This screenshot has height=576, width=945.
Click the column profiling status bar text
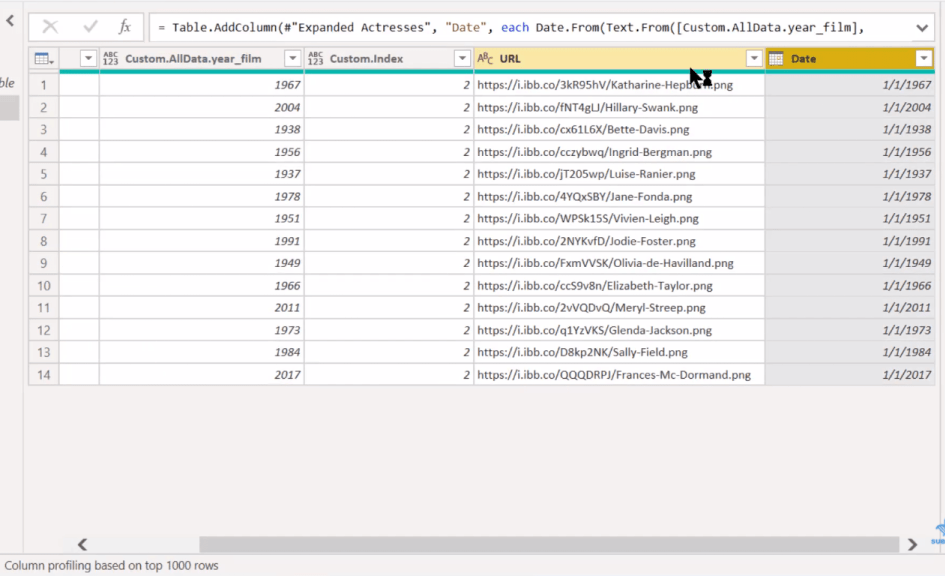(111, 566)
